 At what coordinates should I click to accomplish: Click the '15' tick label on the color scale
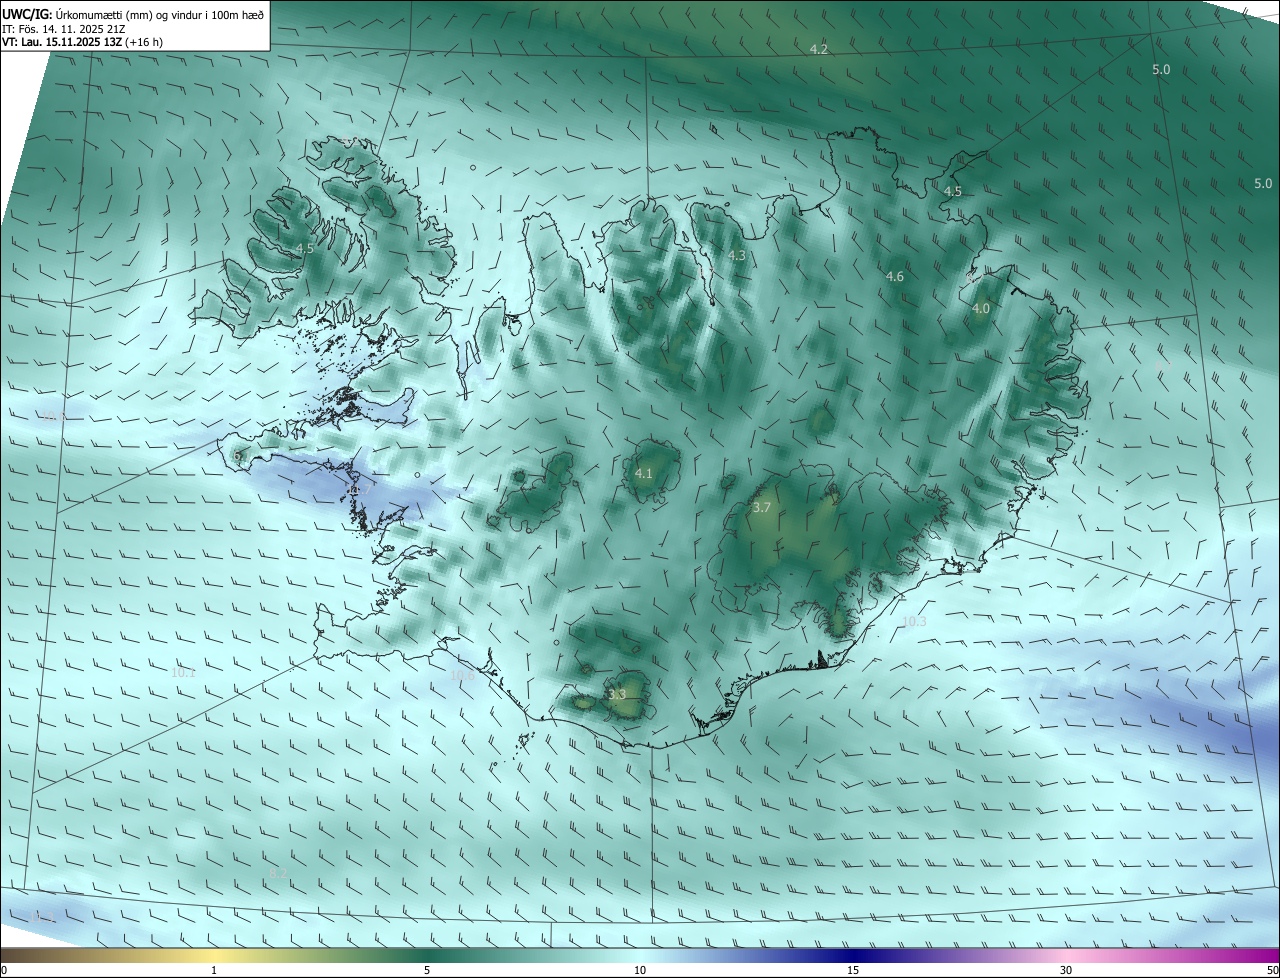853,971
